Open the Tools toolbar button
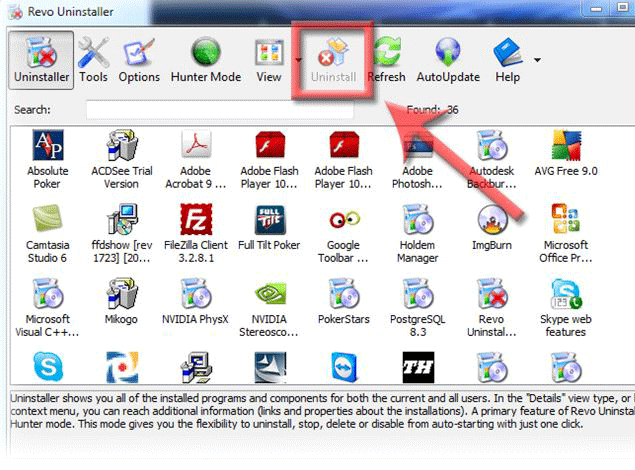Viewport: 635px width, 470px height. pos(93,60)
